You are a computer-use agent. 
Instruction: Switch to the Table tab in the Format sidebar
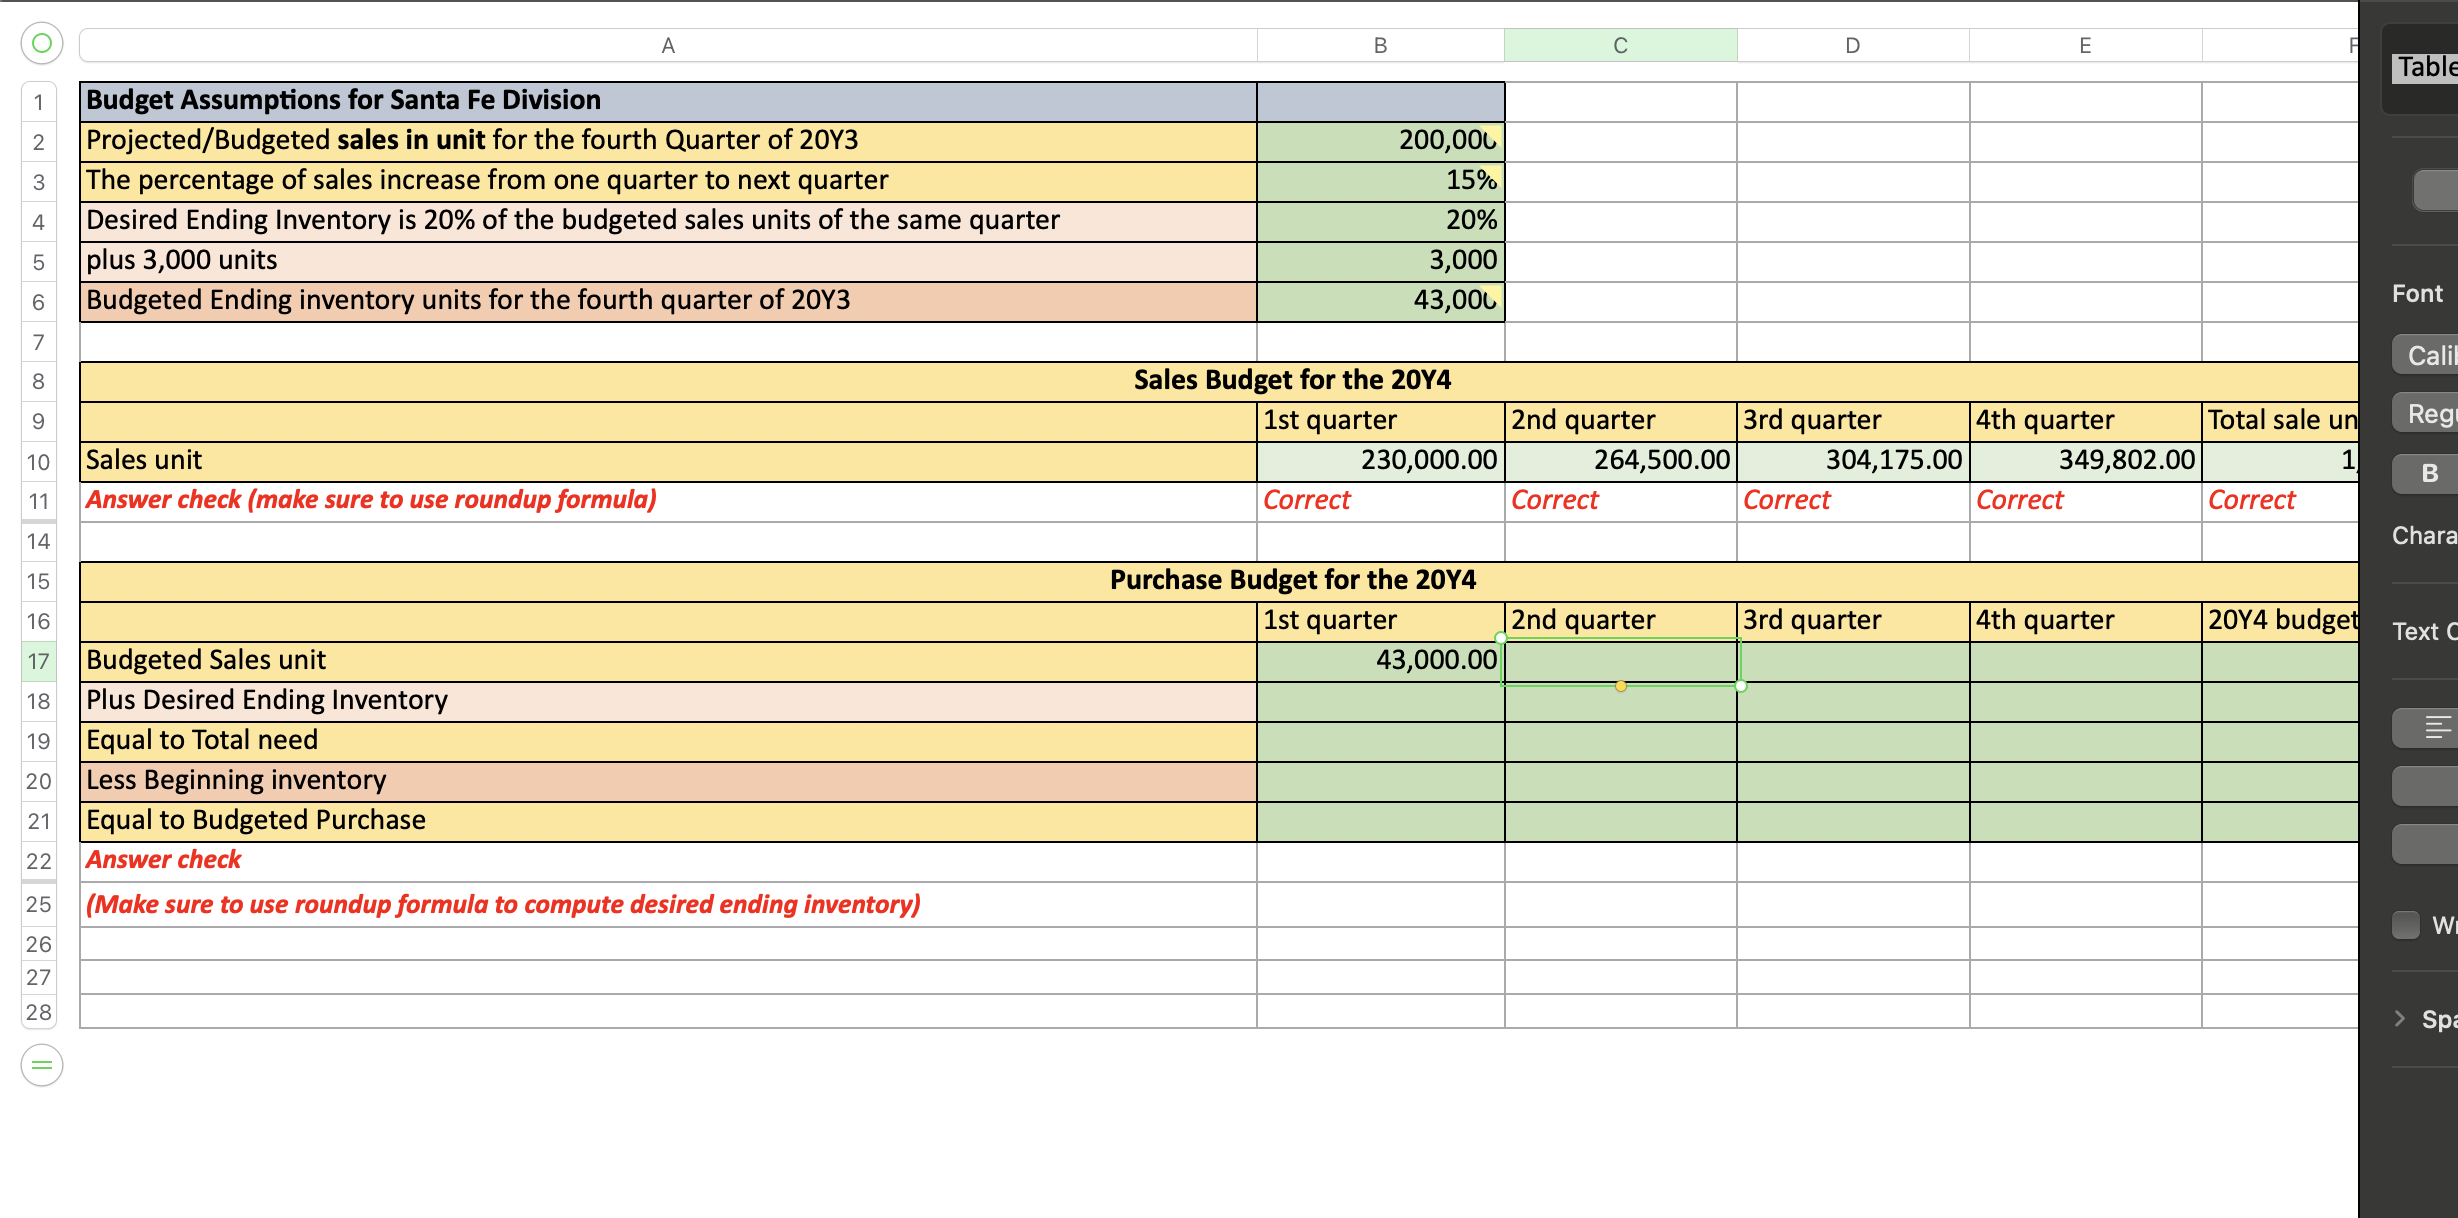(2424, 66)
